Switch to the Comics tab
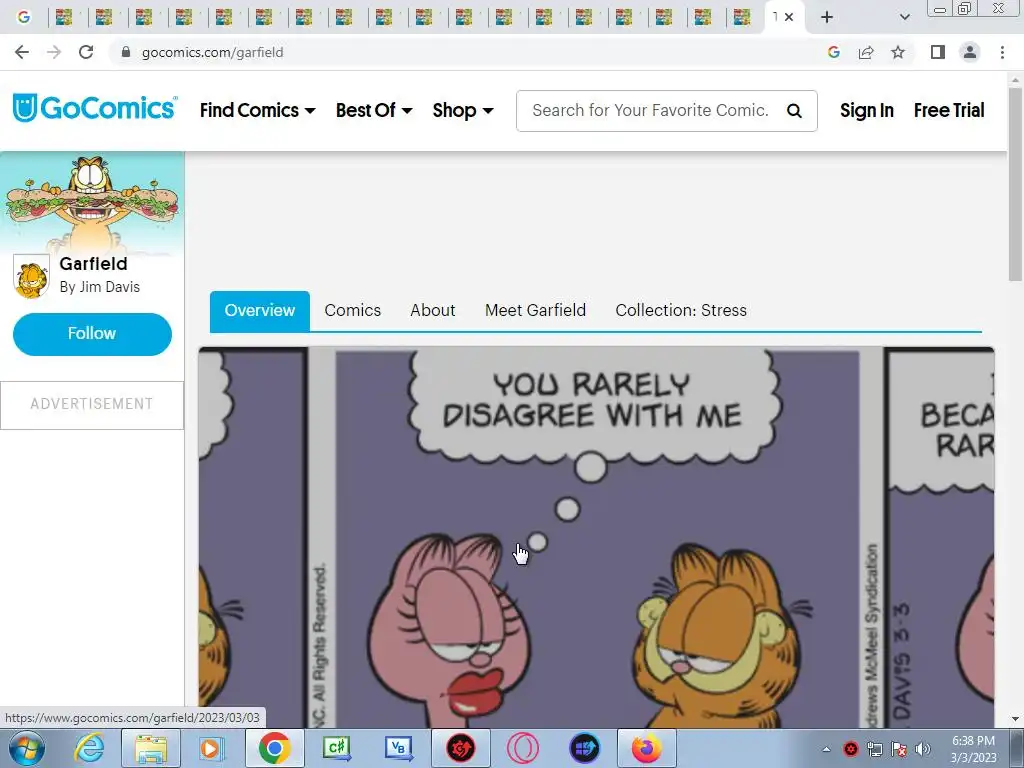 (x=353, y=310)
